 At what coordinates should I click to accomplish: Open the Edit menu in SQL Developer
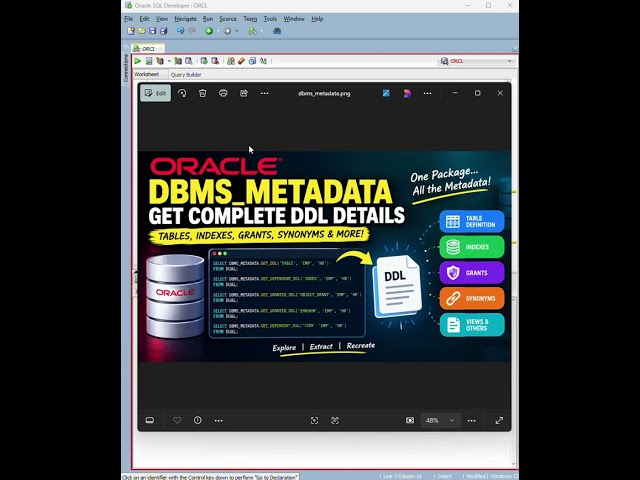144,19
